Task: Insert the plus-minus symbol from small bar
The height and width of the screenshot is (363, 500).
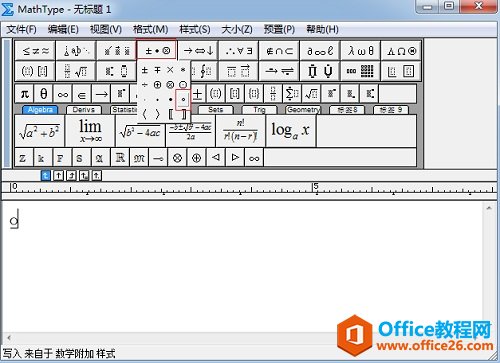Action: (x=198, y=94)
